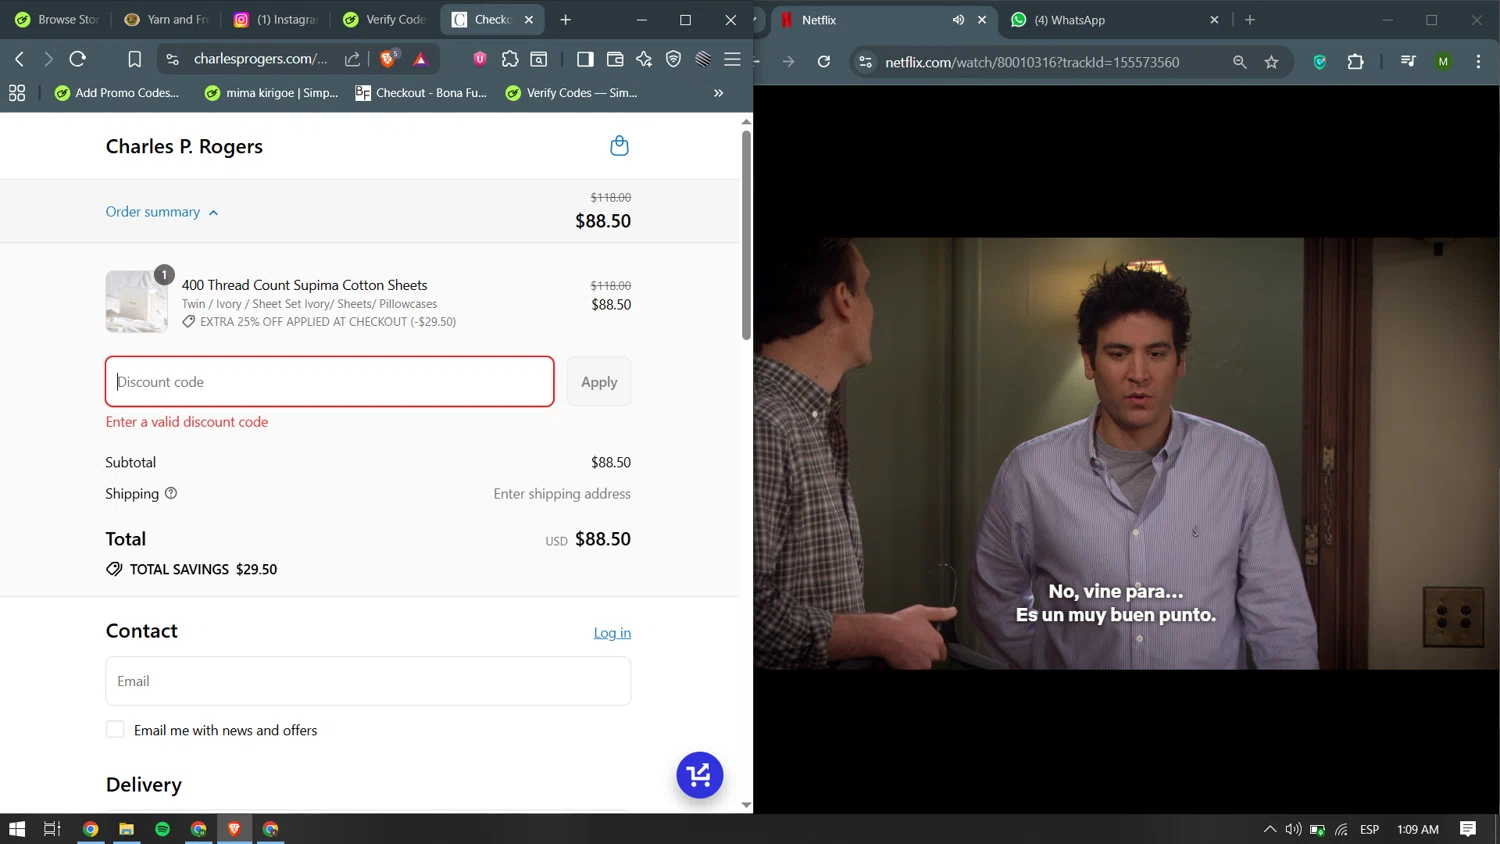Reload the Netflix page
1500x844 pixels.
pos(824,62)
